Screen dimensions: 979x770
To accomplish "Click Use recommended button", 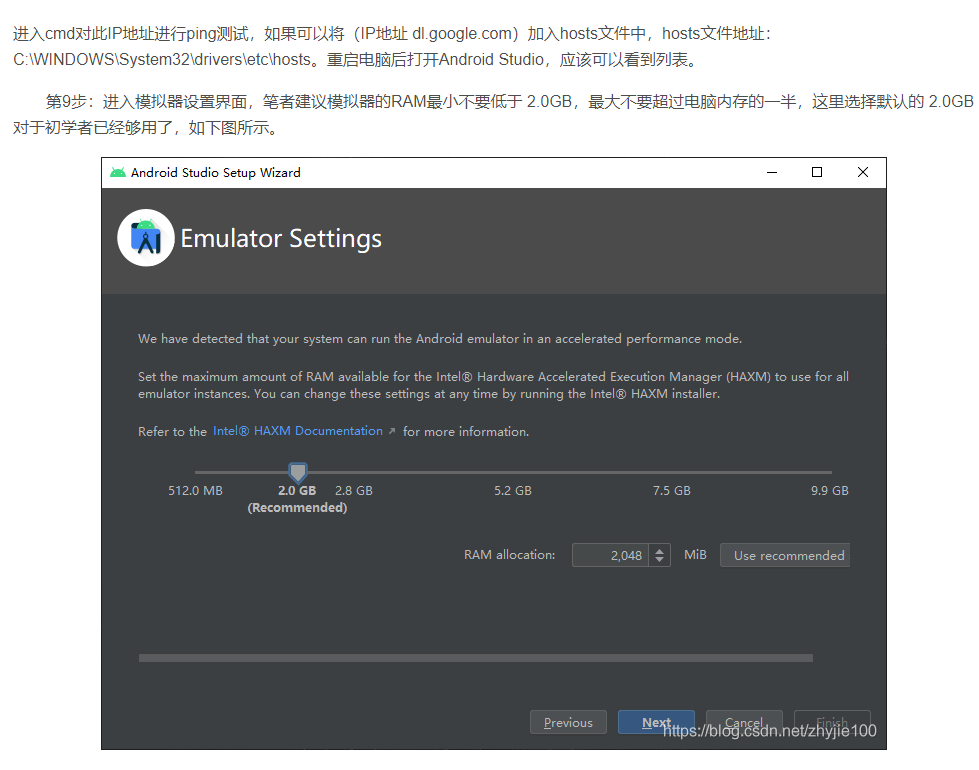I will click(x=785, y=555).
